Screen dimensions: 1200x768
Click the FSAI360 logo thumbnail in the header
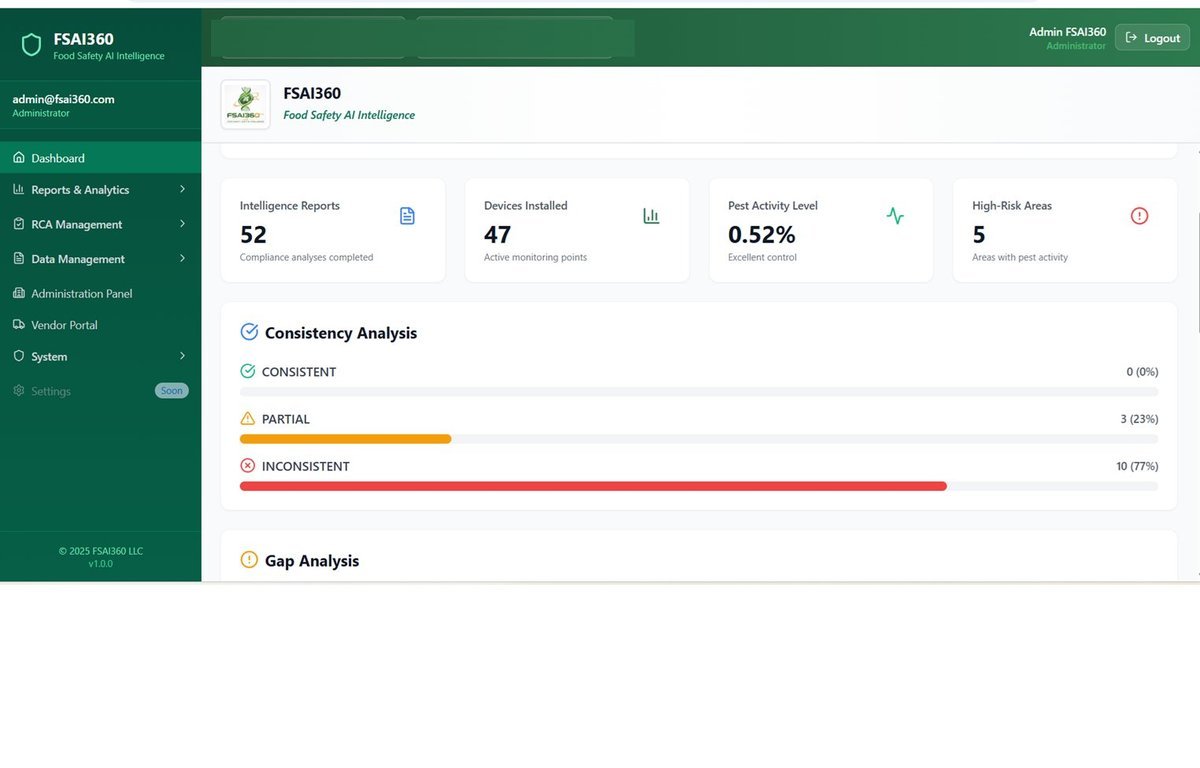coord(245,103)
